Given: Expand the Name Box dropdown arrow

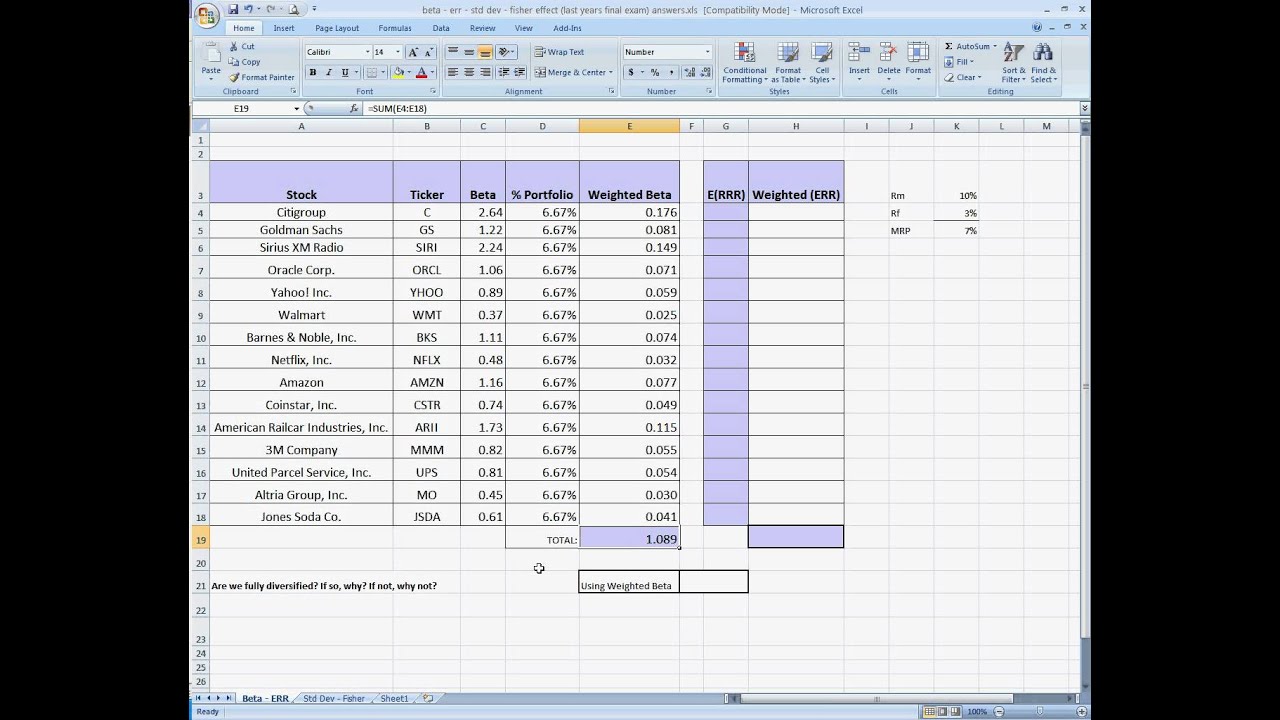Looking at the screenshot, I should 296,108.
